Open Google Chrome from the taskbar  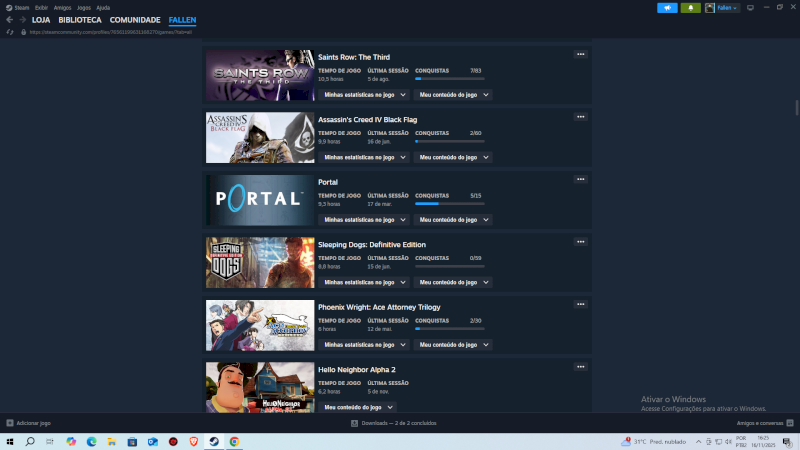point(234,442)
